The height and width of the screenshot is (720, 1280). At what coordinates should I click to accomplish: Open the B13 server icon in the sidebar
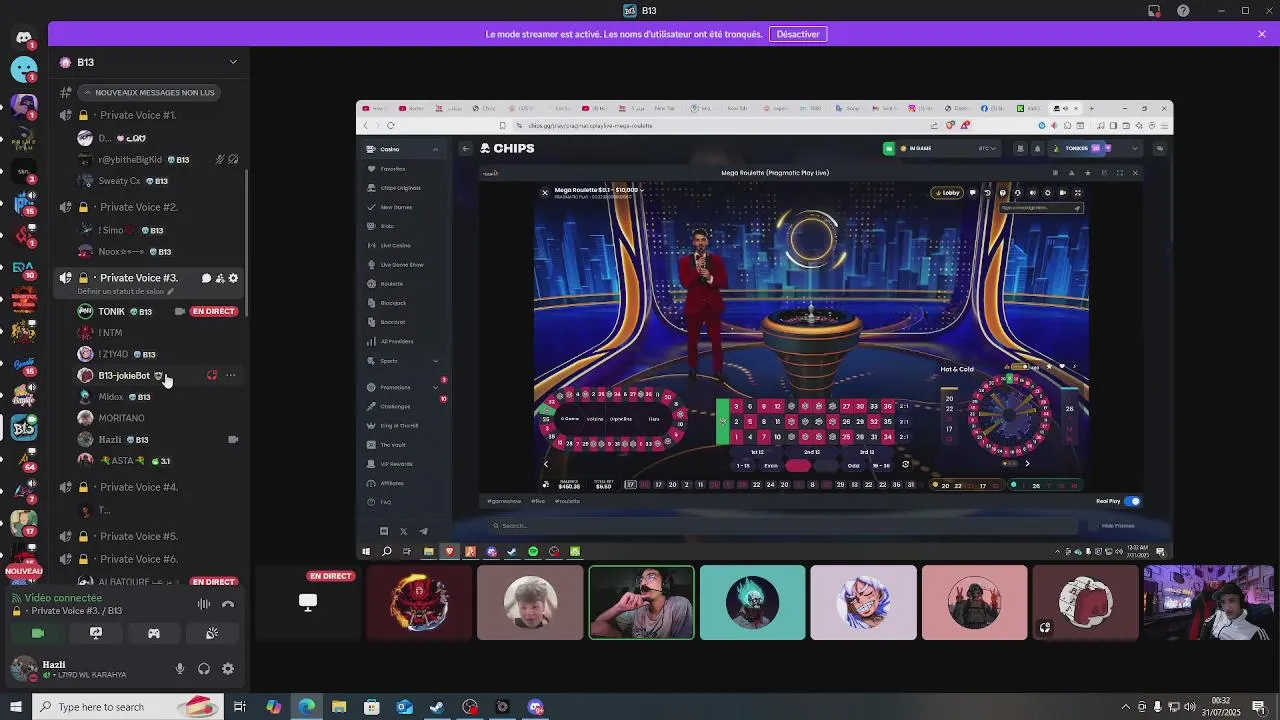[x=24, y=428]
